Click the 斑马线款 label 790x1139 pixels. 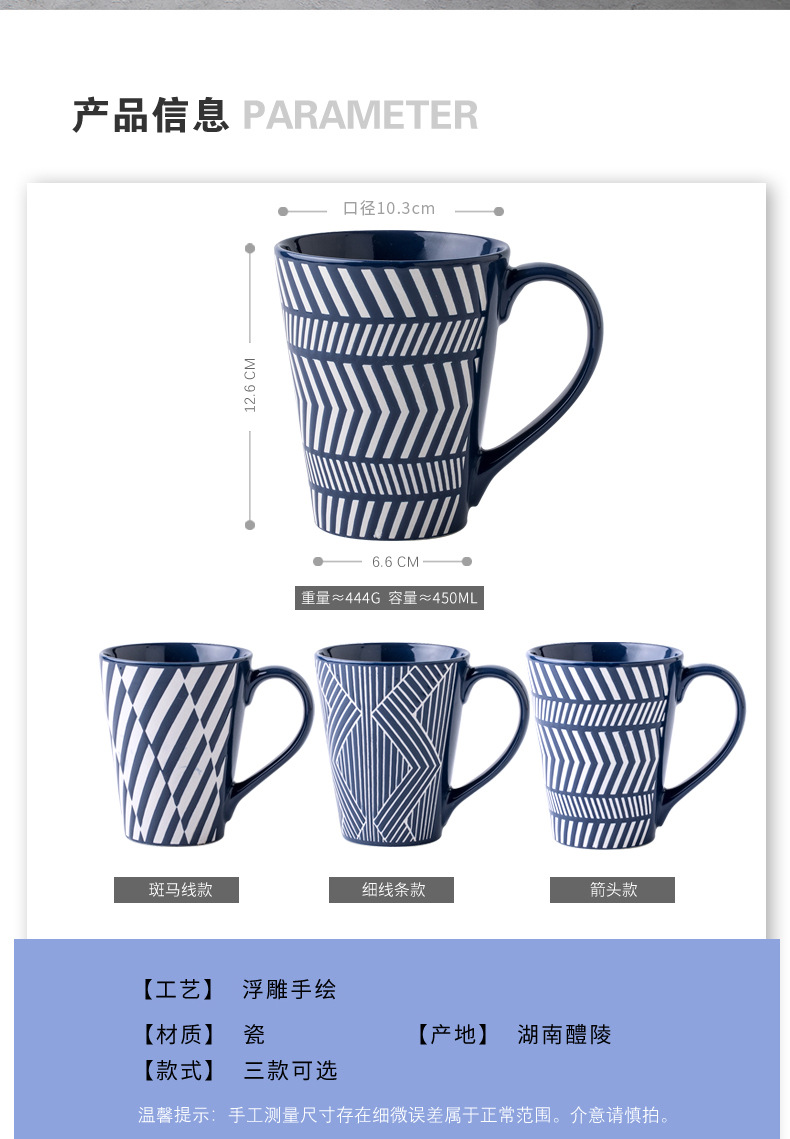click(x=176, y=890)
